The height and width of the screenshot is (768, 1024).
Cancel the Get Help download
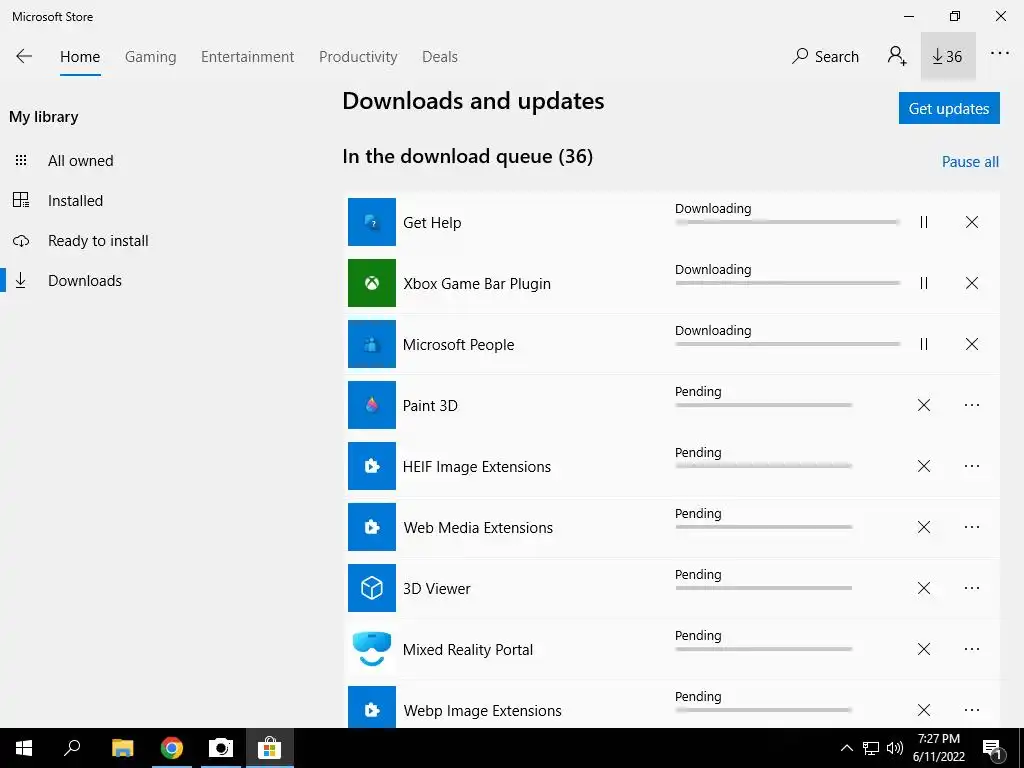pyautogui.click(x=972, y=222)
